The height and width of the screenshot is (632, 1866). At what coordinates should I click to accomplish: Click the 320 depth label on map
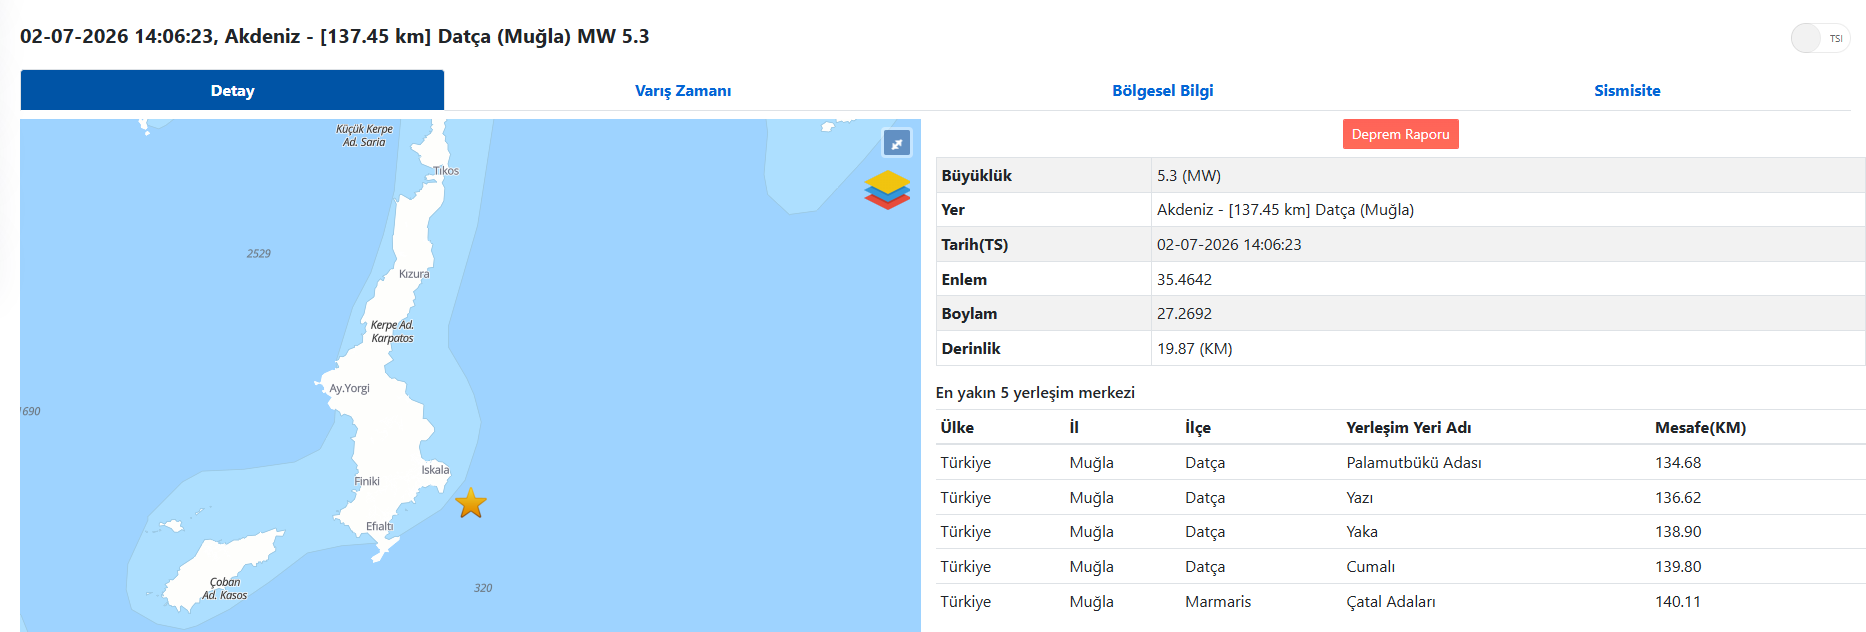[483, 588]
